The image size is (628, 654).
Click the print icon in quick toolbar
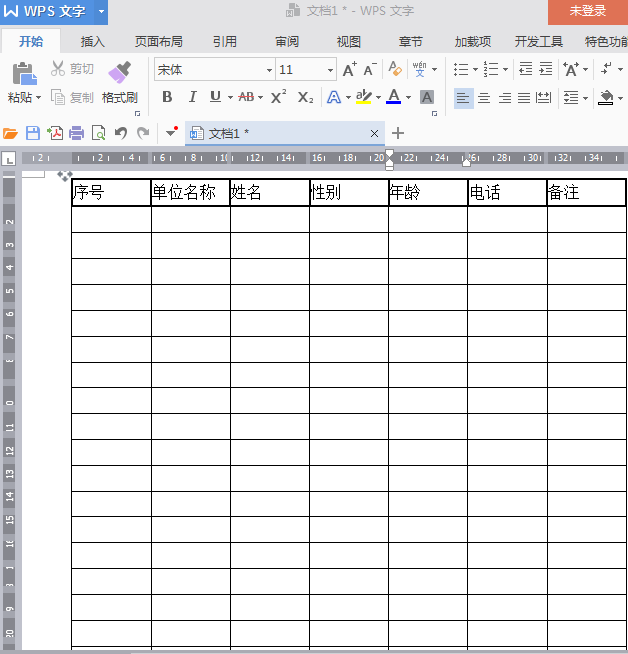coord(76,133)
